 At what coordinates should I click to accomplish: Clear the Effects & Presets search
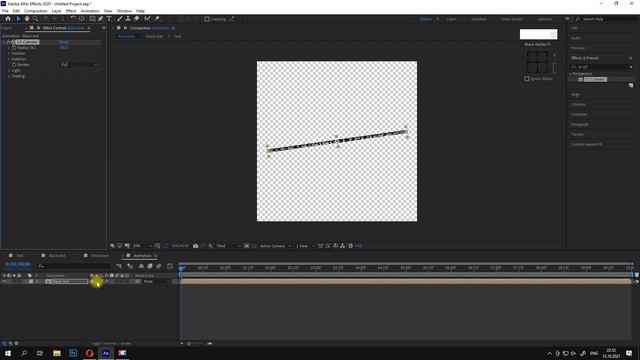point(631,67)
